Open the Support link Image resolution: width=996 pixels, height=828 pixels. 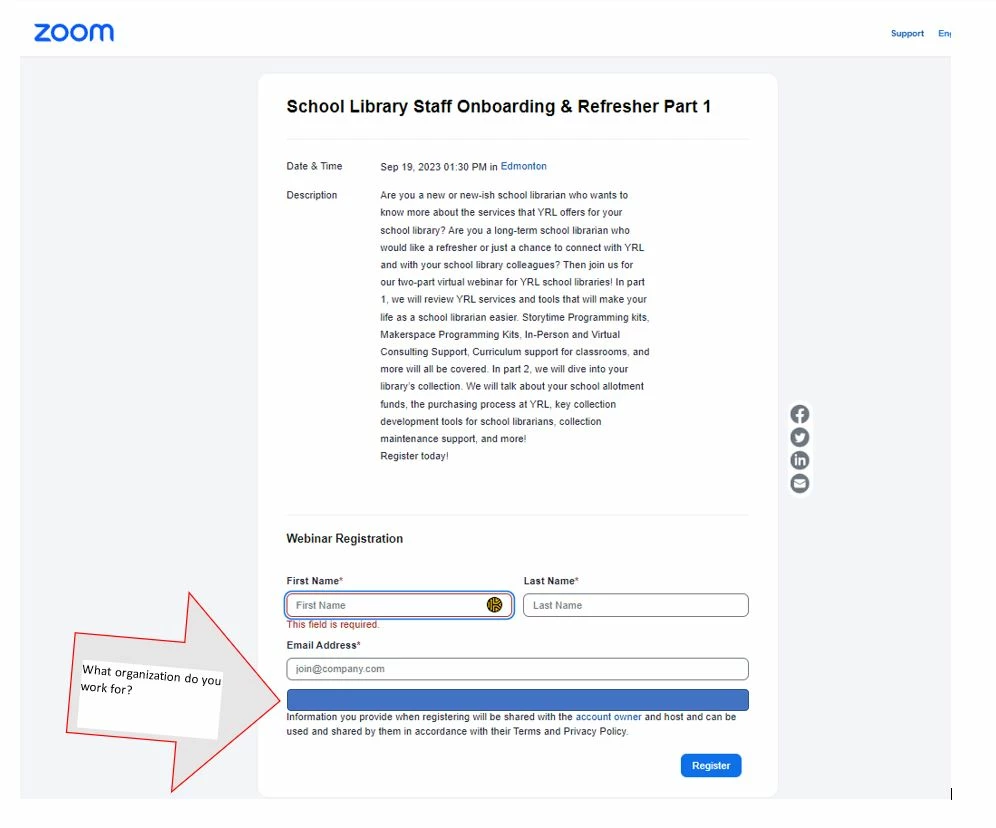coord(907,33)
